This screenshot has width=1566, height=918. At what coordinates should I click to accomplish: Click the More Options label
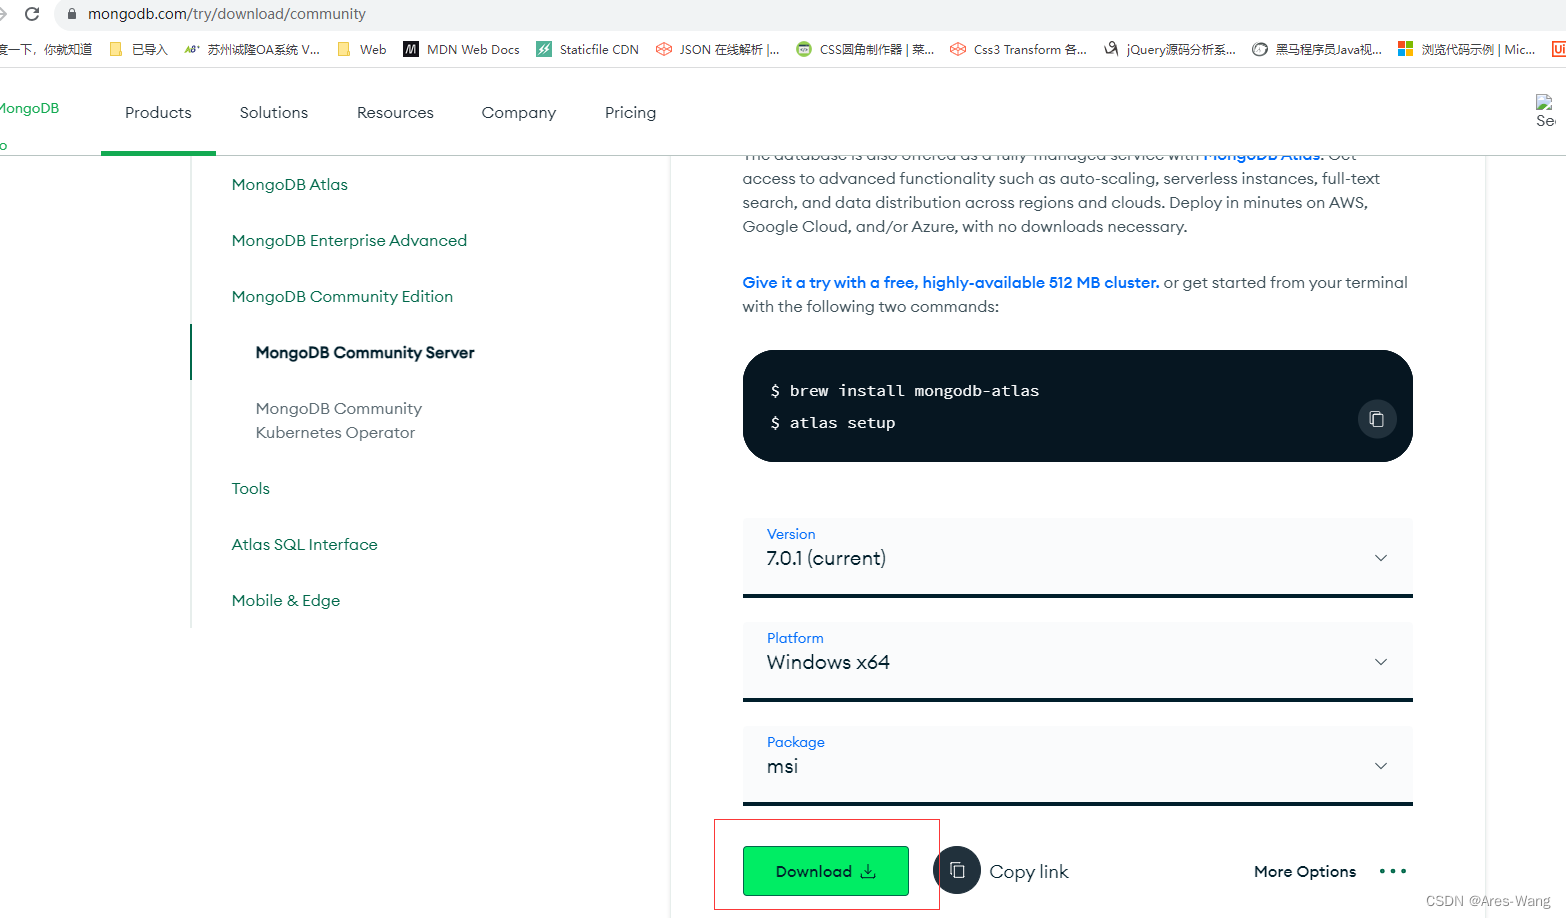[1305, 872]
